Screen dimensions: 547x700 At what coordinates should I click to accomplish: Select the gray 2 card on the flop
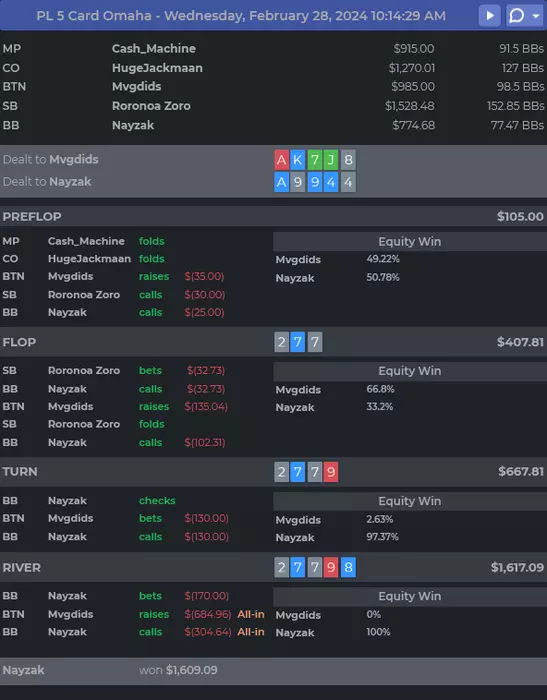tap(281, 342)
